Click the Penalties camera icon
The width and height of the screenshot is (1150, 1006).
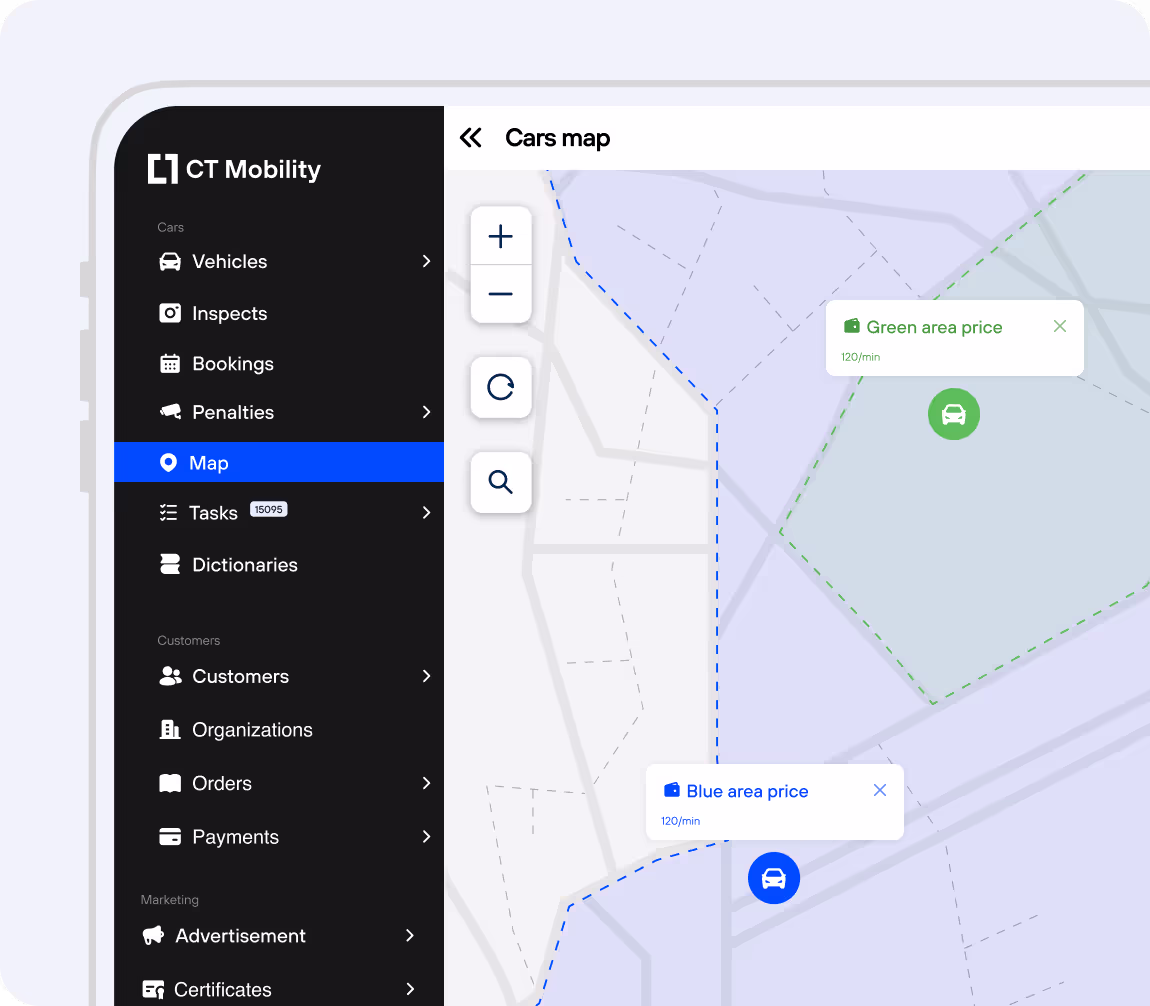[x=171, y=411]
